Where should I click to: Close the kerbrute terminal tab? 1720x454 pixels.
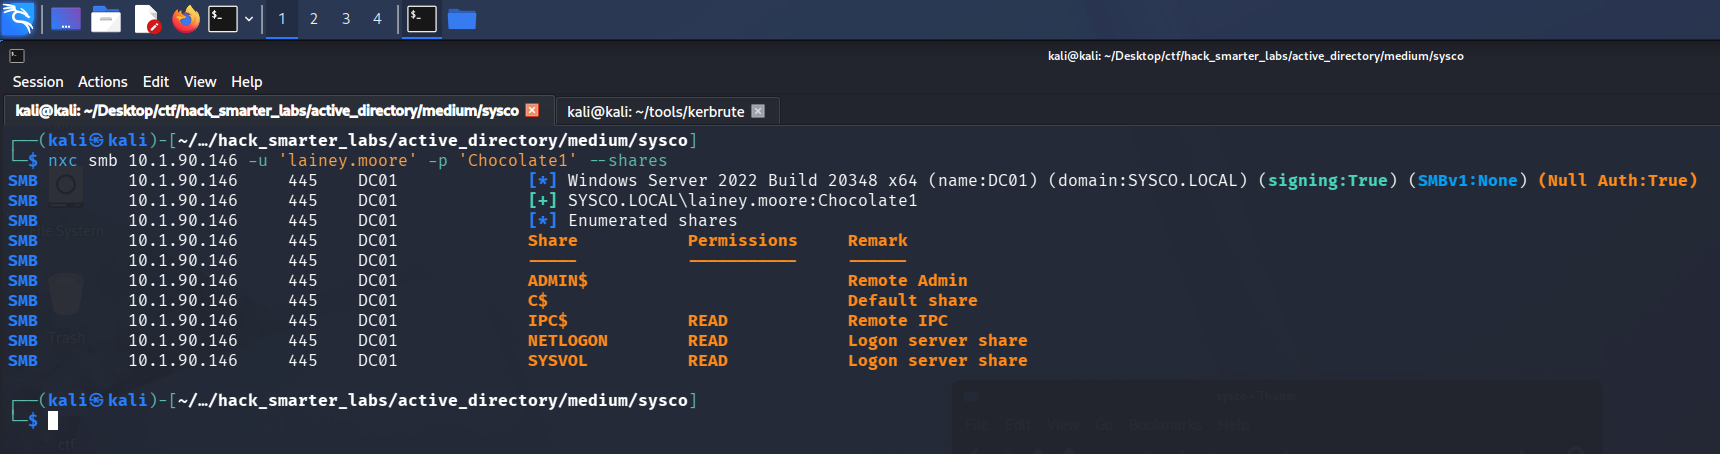[x=758, y=111]
